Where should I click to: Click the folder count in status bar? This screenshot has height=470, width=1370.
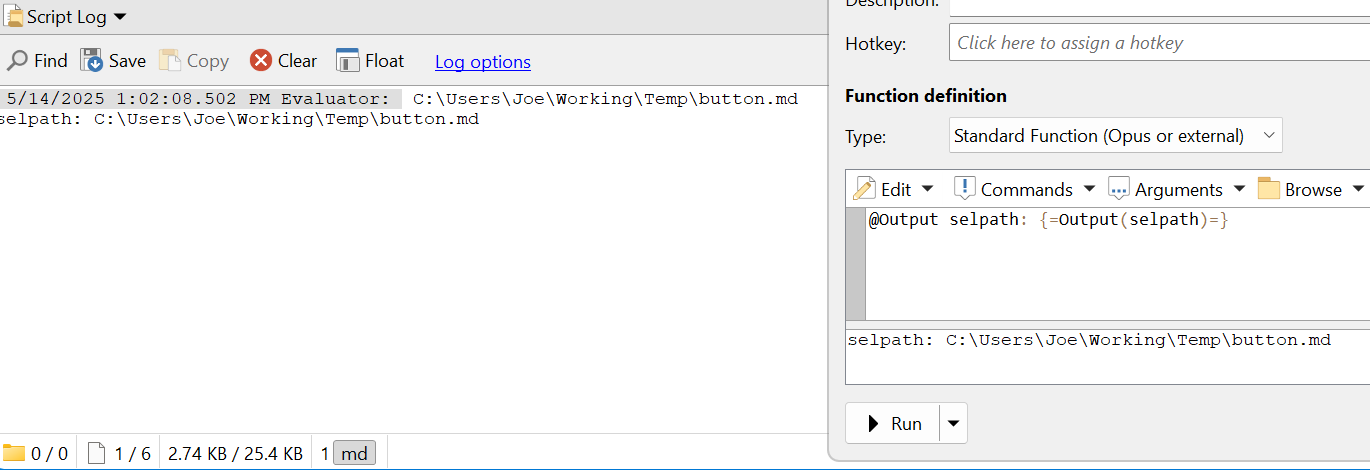pyautogui.click(x=35, y=454)
